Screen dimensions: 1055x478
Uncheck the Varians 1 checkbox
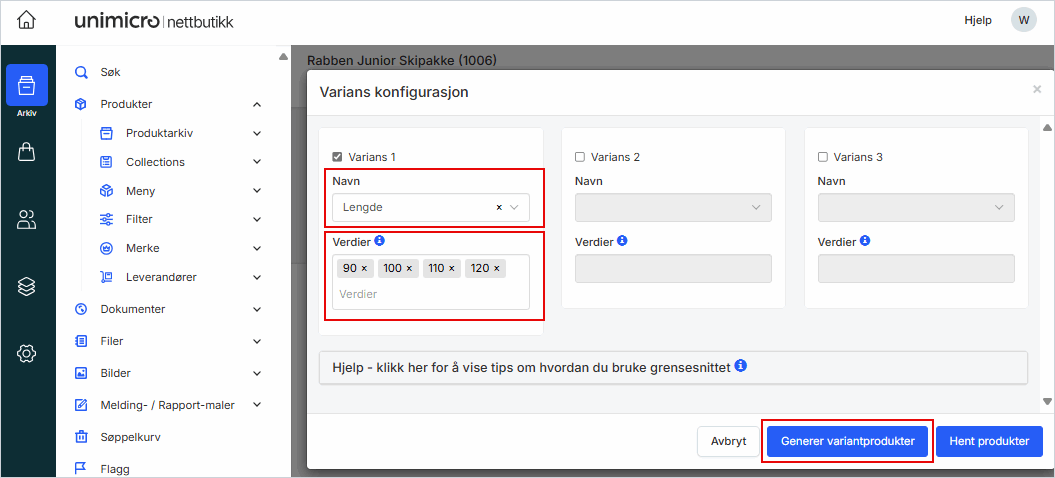click(337, 157)
